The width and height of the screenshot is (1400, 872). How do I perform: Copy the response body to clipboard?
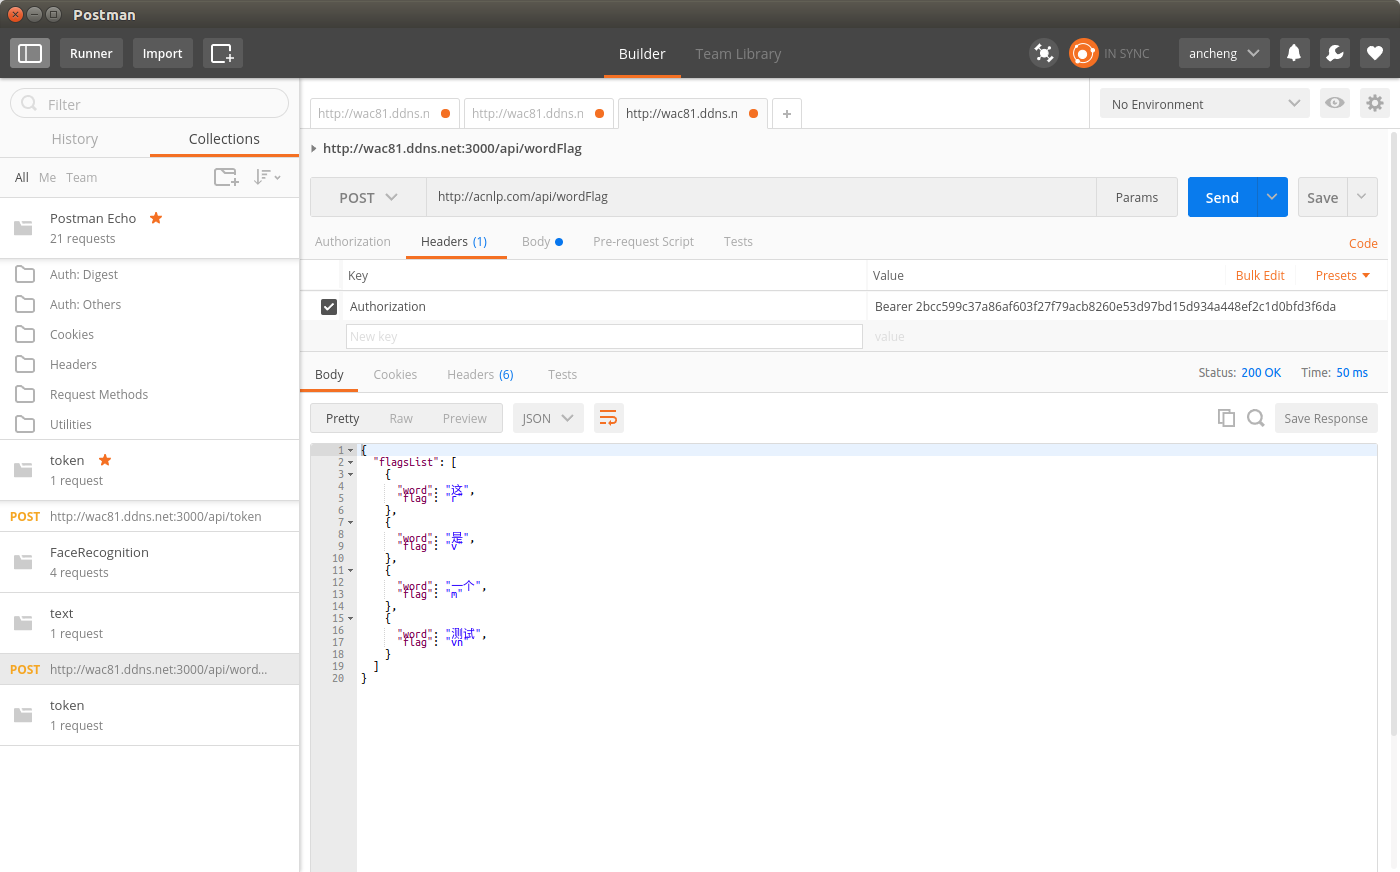1226,418
